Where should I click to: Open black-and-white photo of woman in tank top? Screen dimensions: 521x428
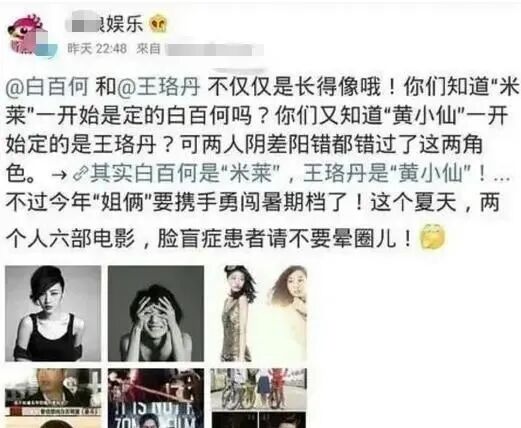53,314
